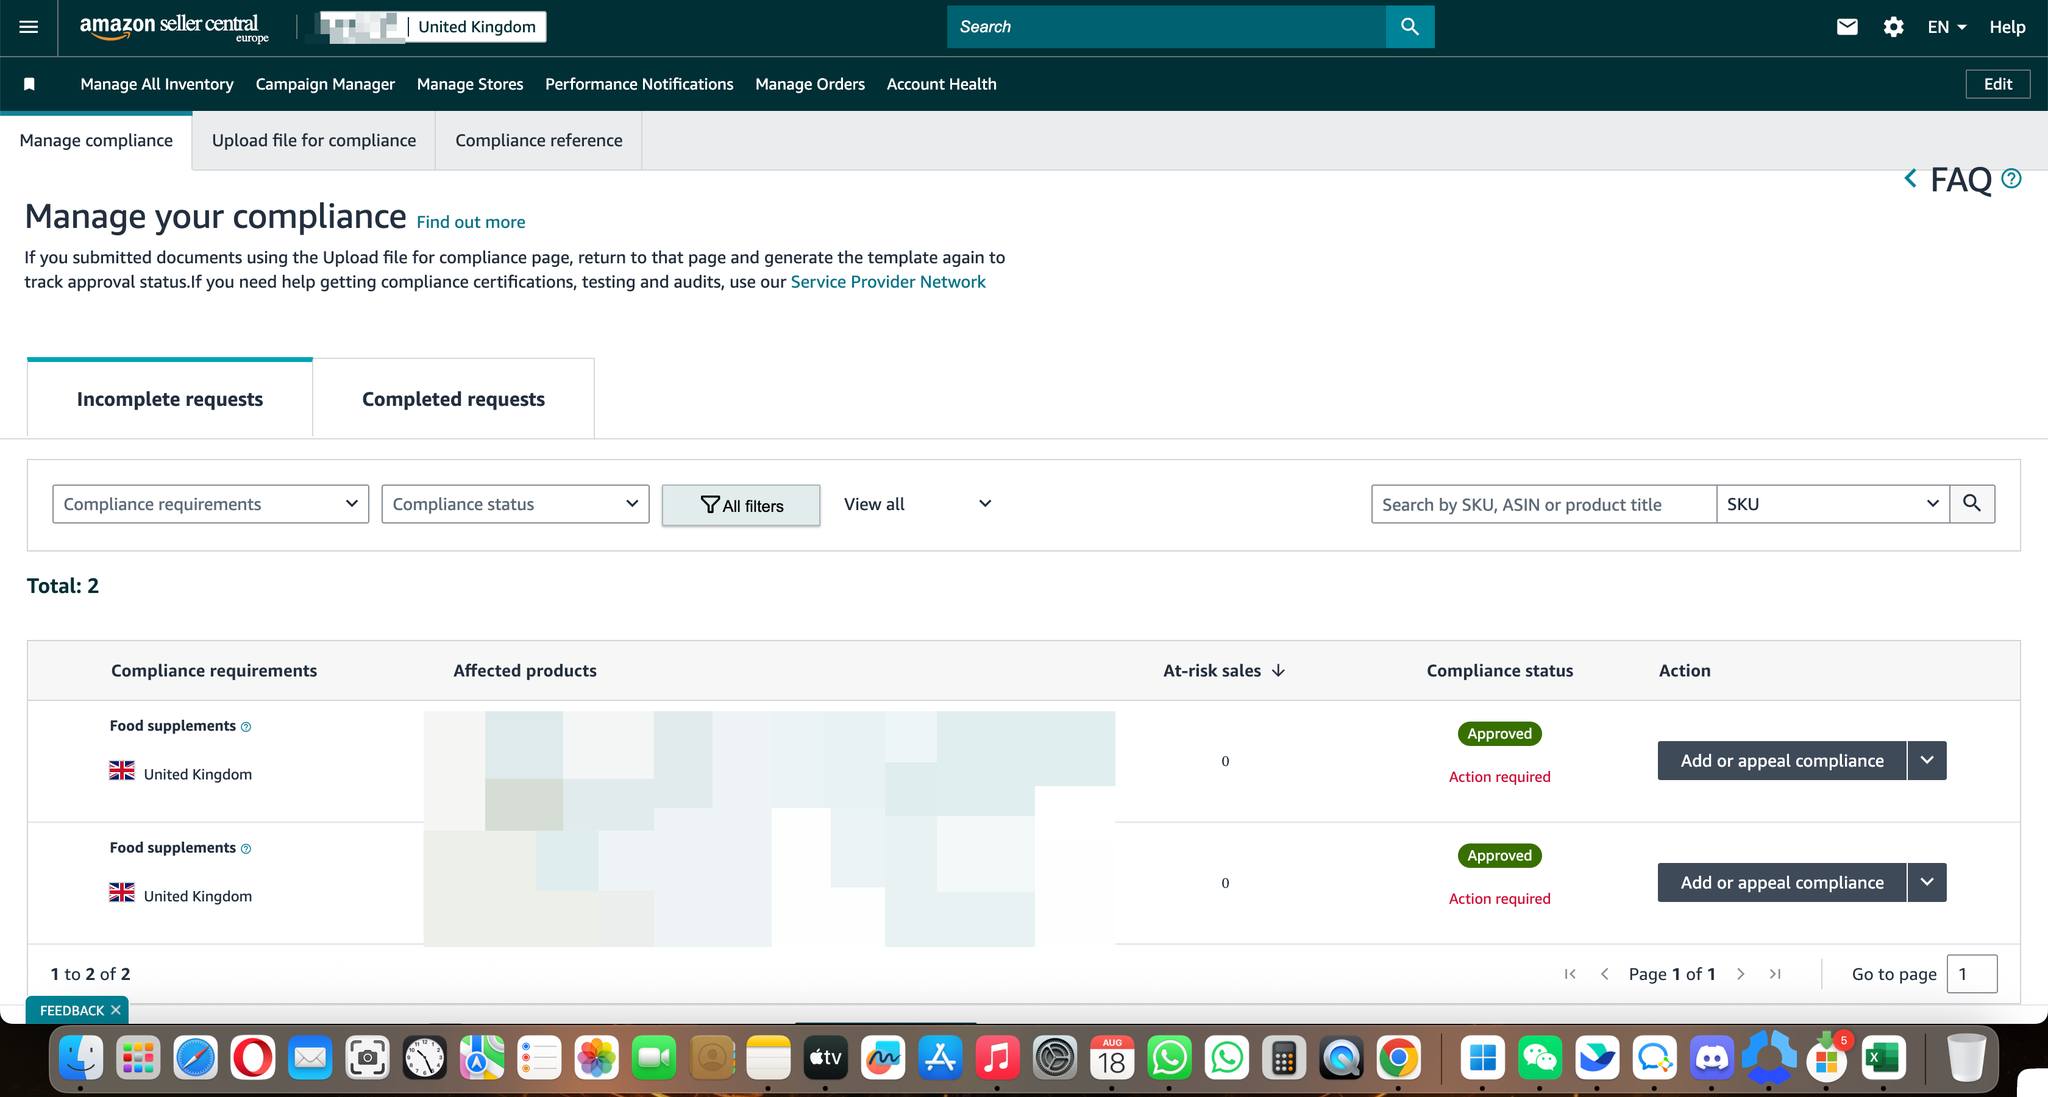Click the Go to page number field
2048x1097 pixels.
(x=1971, y=974)
